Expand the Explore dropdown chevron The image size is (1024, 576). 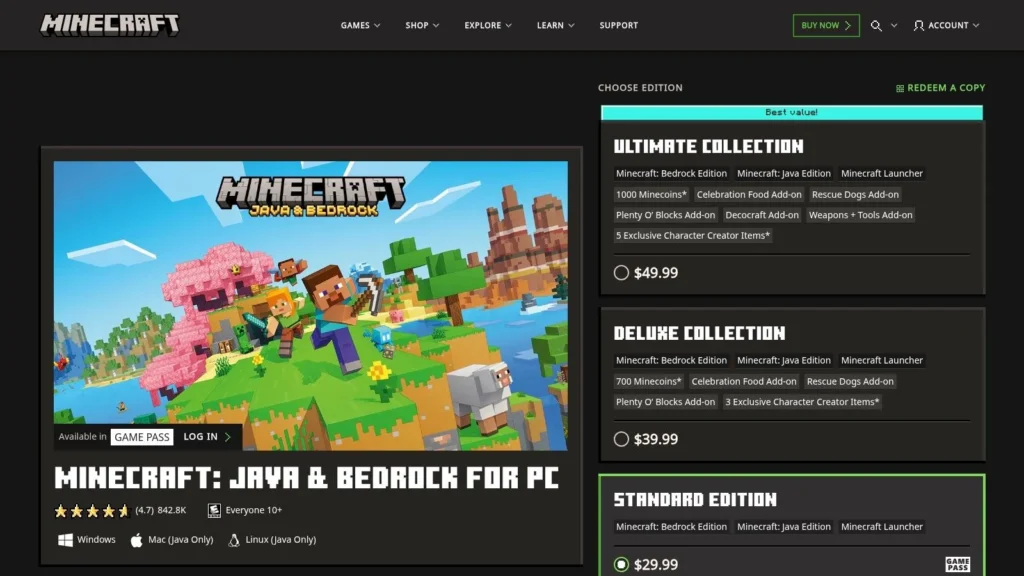(x=508, y=25)
